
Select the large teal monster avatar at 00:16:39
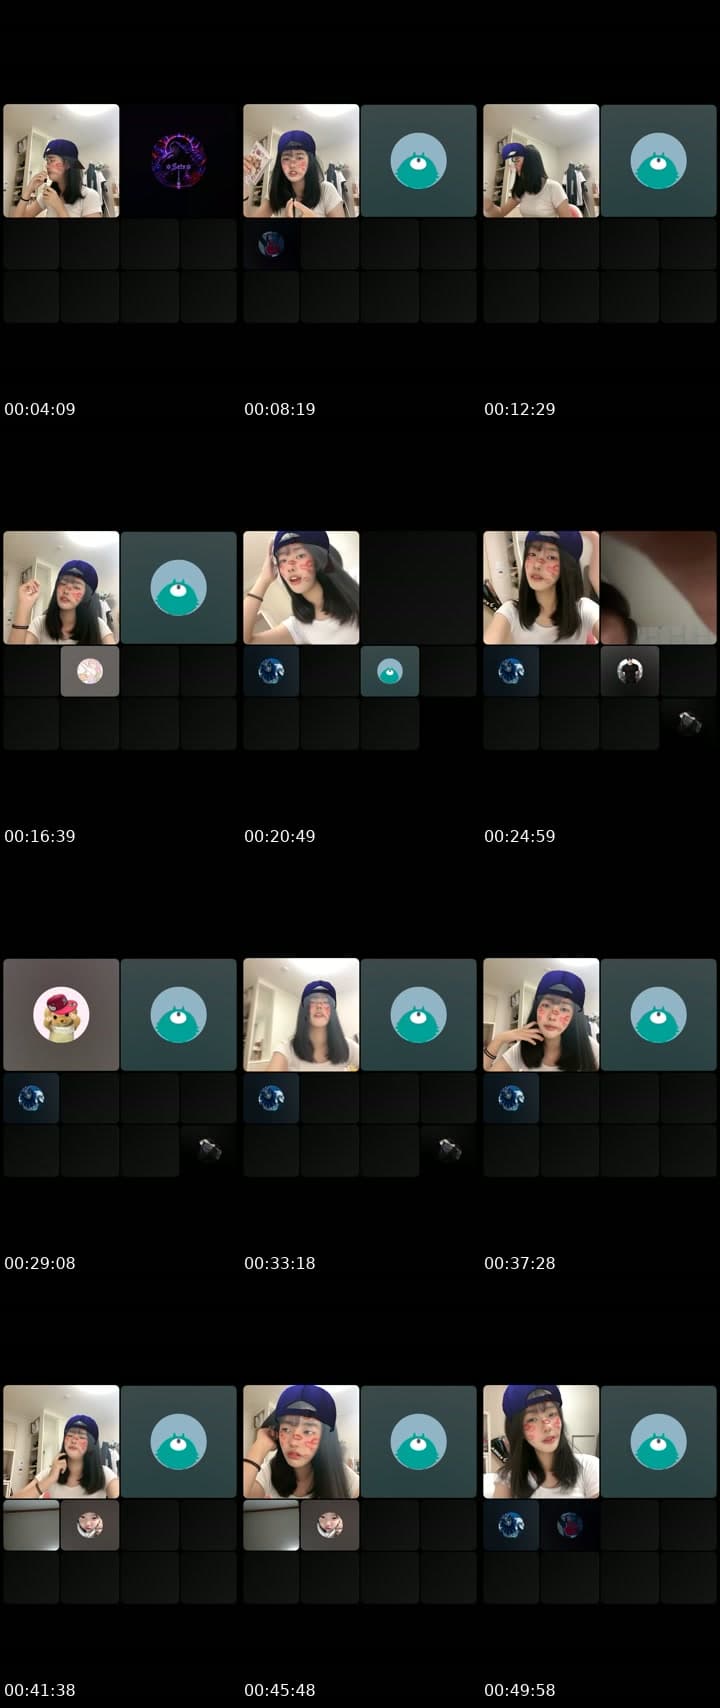tap(179, 588)
